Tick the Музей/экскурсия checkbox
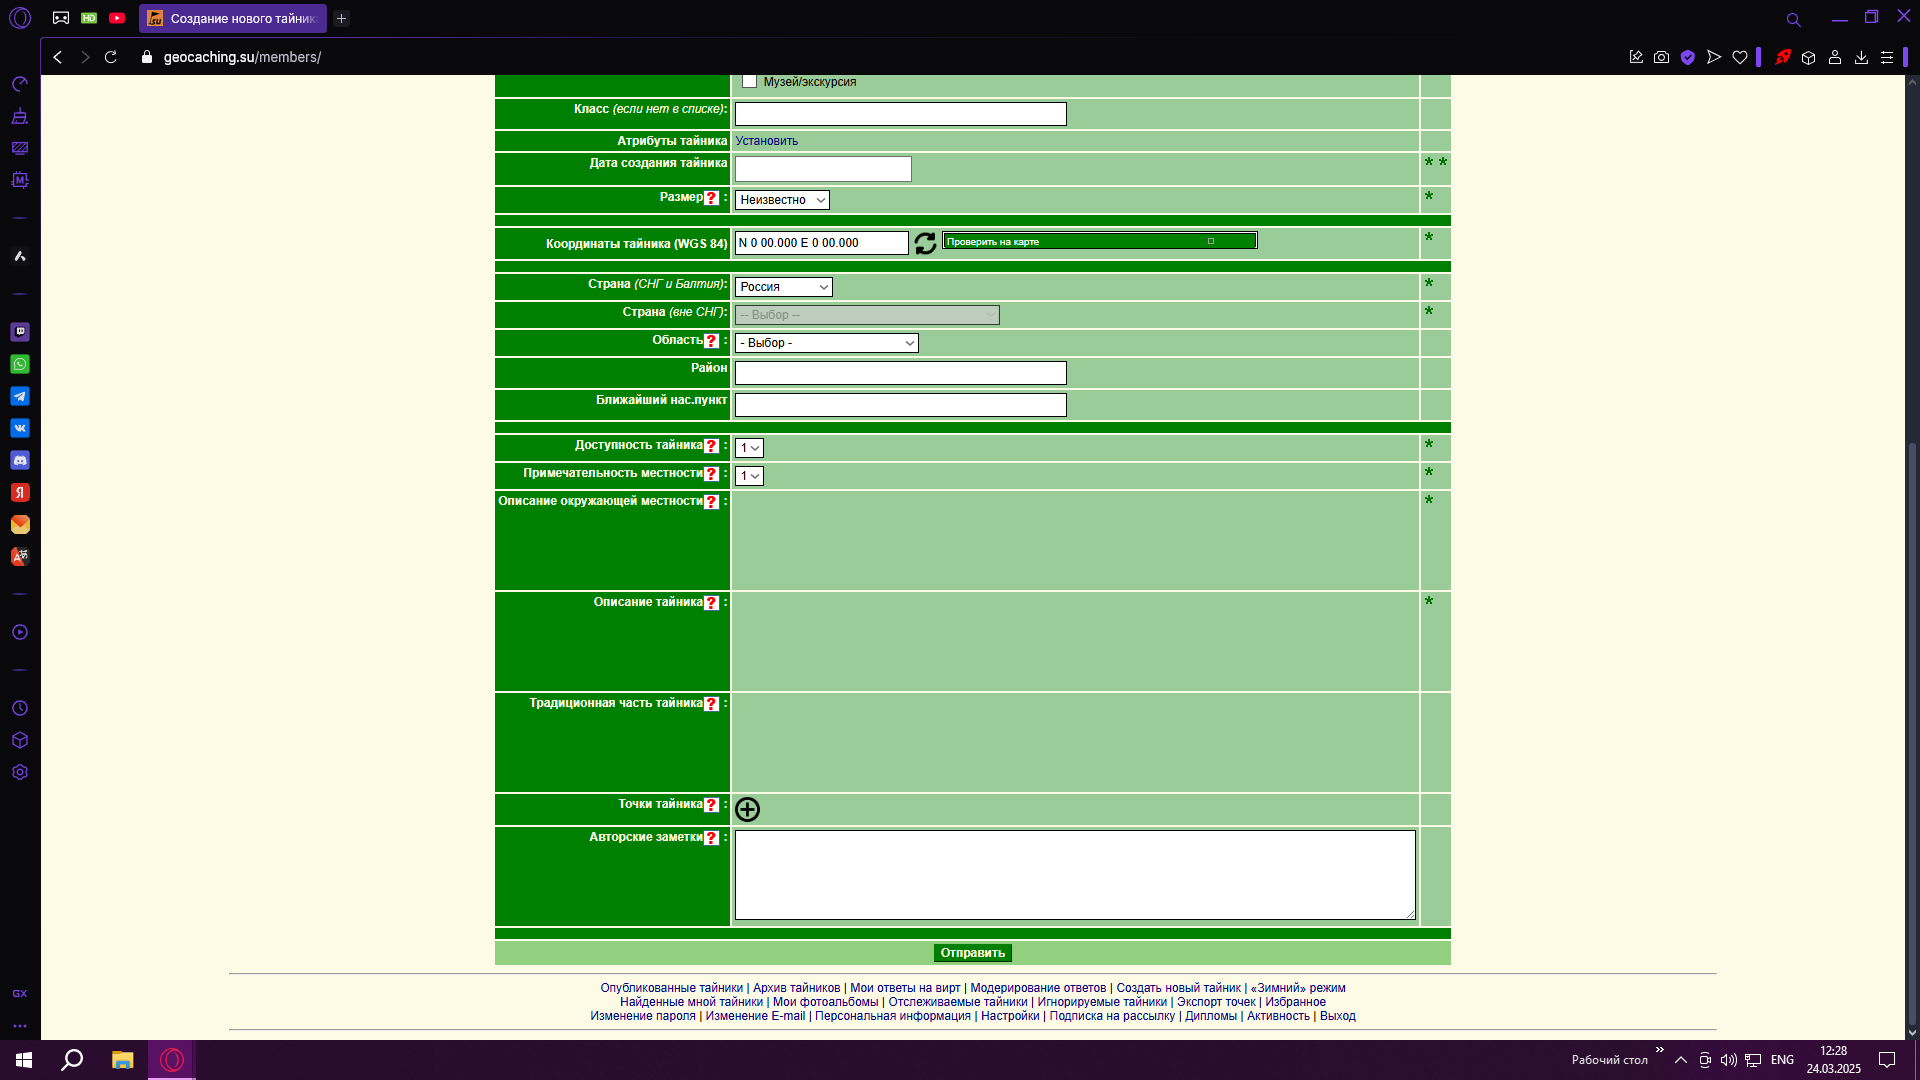Viewport: 1920px width, 1080px height. pos(749,81)
